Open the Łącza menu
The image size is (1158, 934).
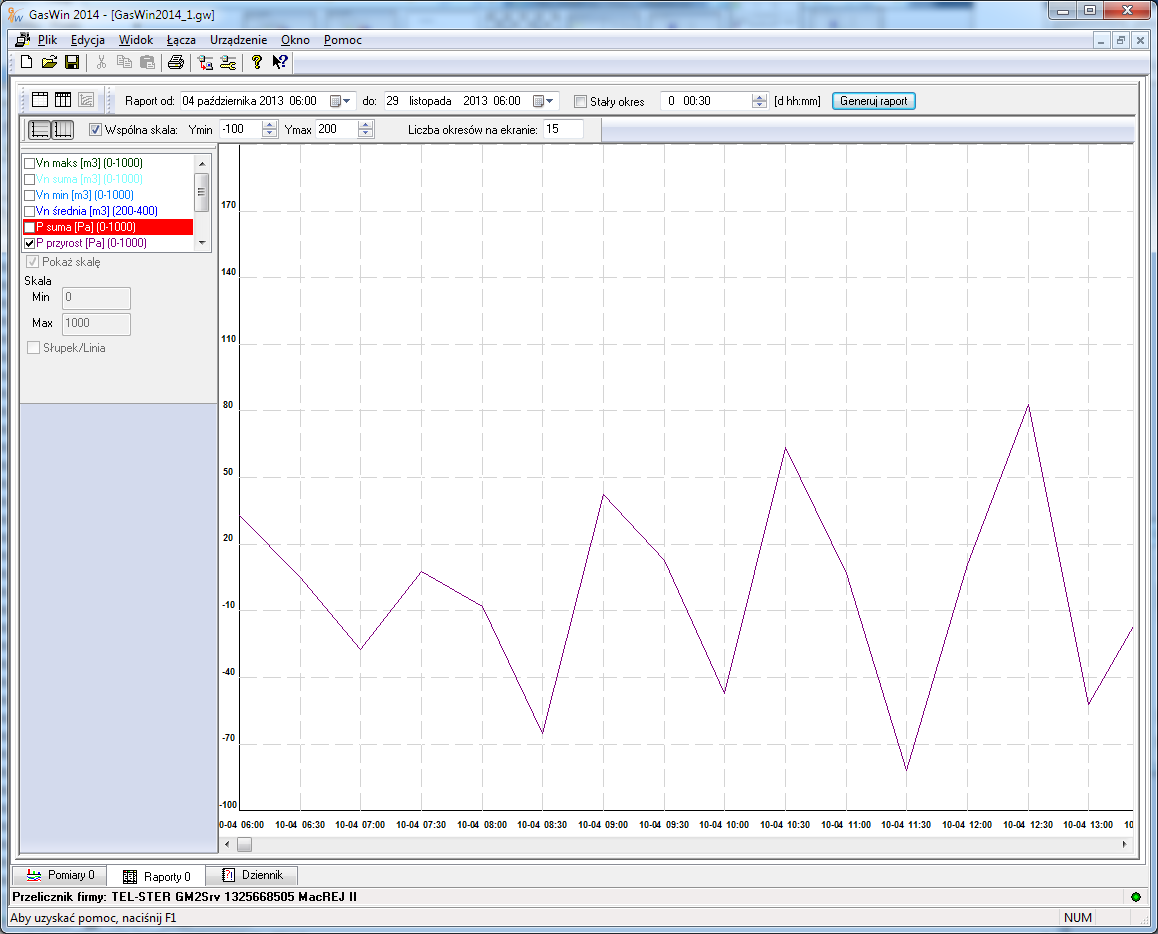point(181,40)
